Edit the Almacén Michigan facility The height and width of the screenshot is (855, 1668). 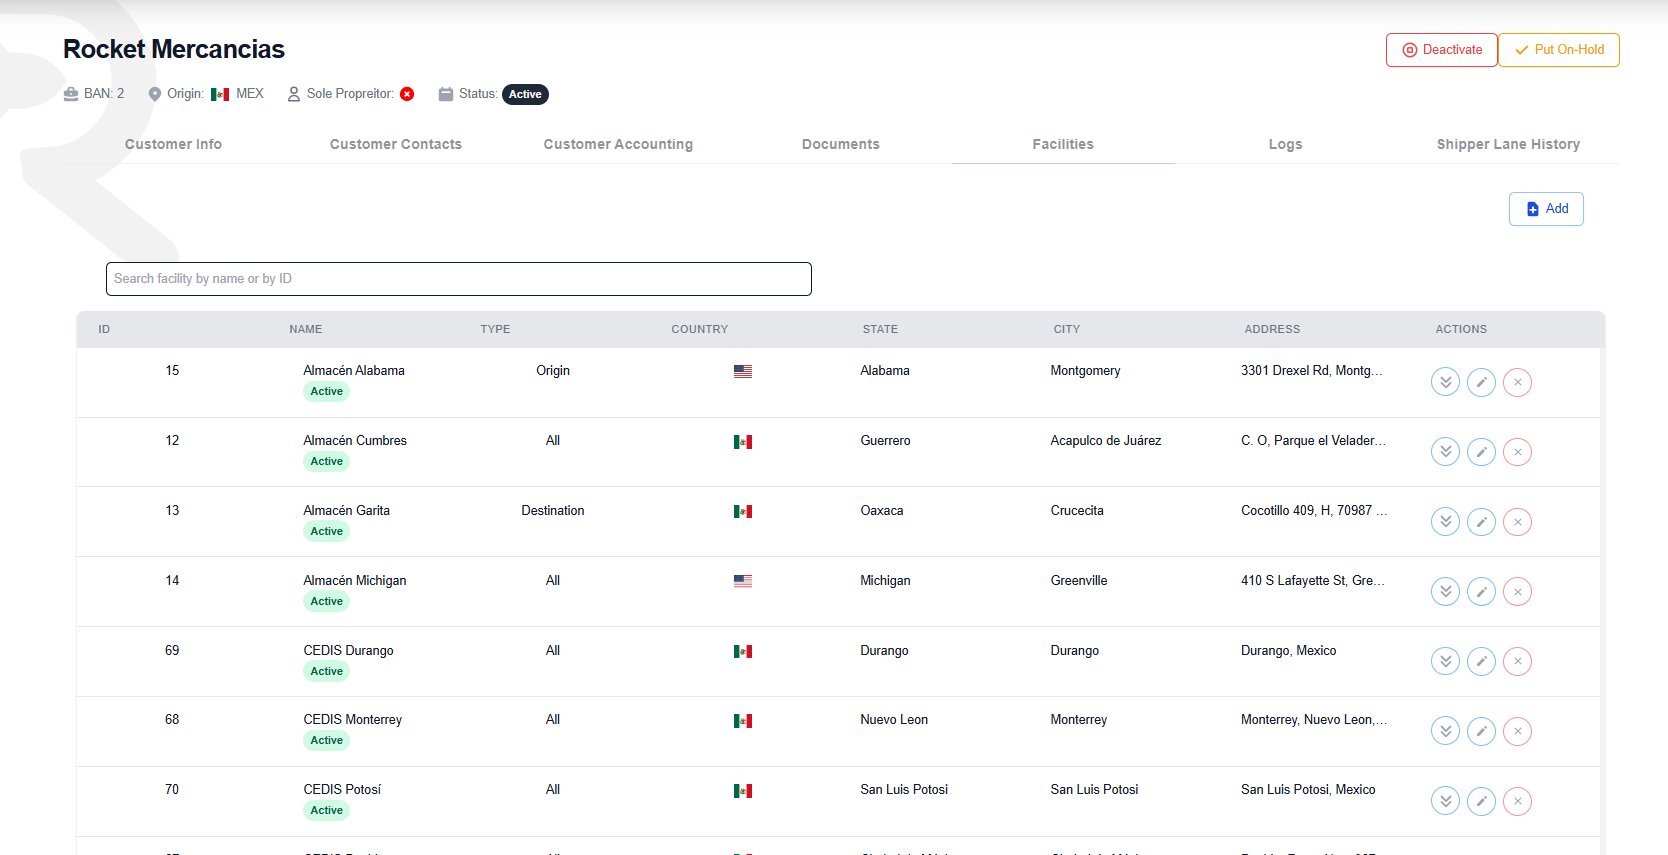click(1481, 592)
